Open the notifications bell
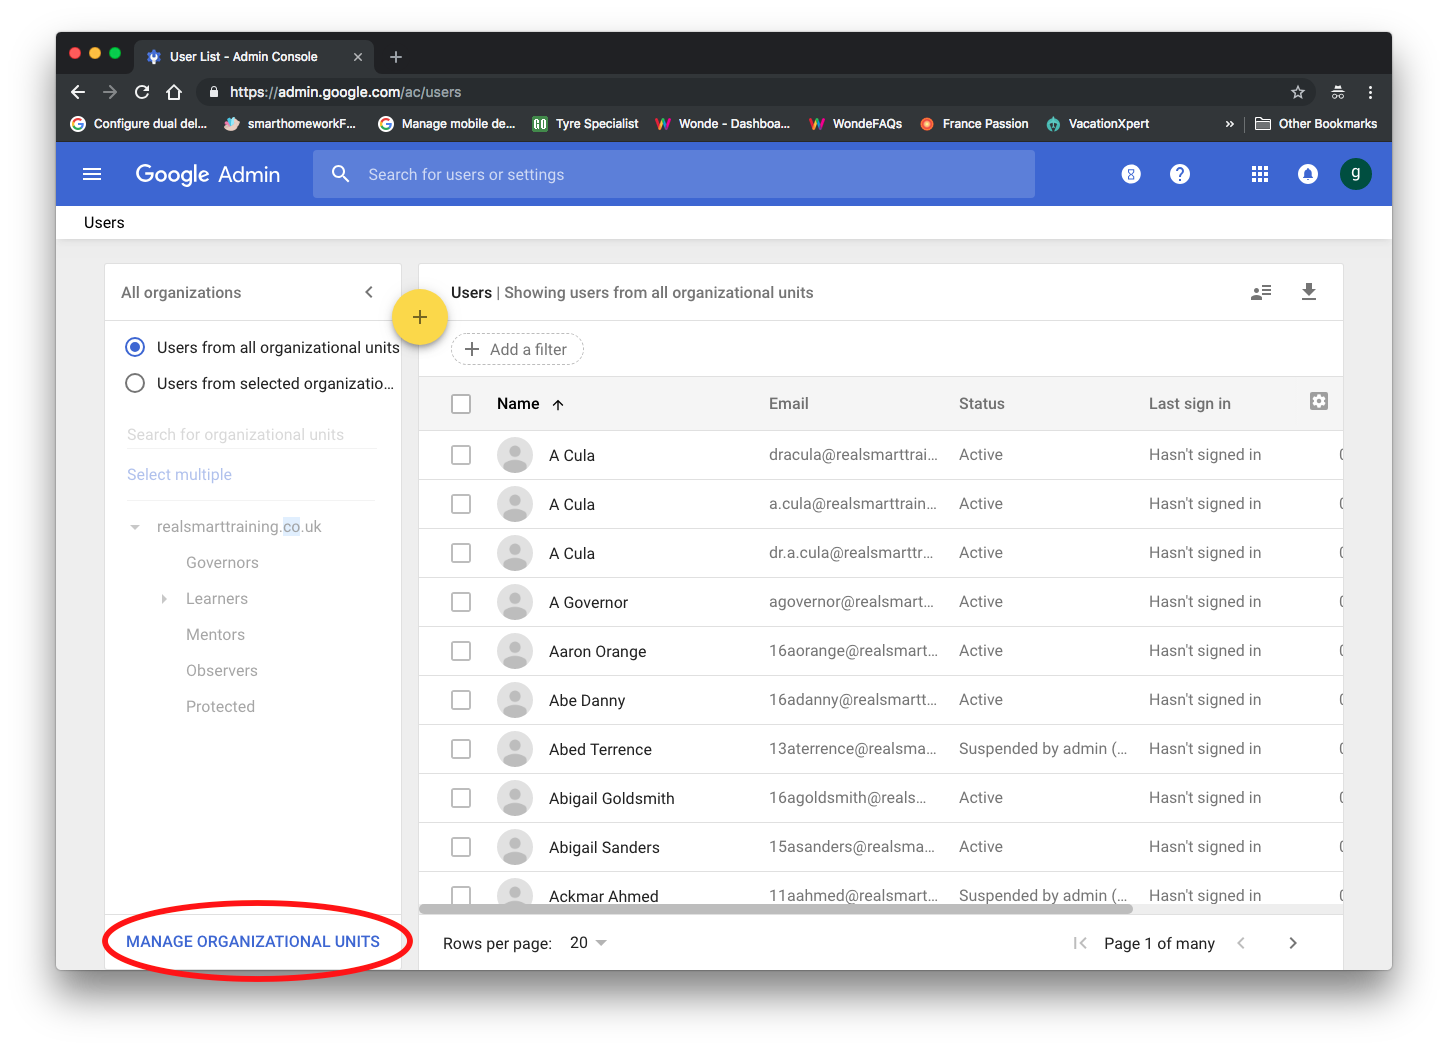Image resolution: width=1448 pixels, height=1050 pixels. click(x=1307, y=173)
